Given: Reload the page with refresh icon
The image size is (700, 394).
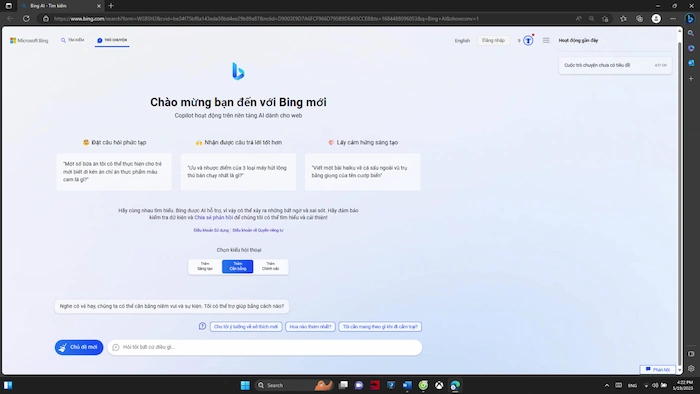Looking at the screenshot, I should coord(26,19).
